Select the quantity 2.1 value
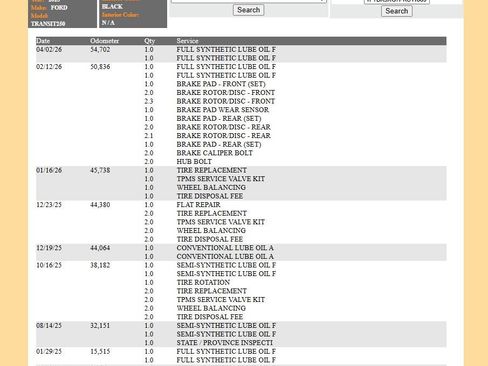488x366 pixels. click(149, 136)
